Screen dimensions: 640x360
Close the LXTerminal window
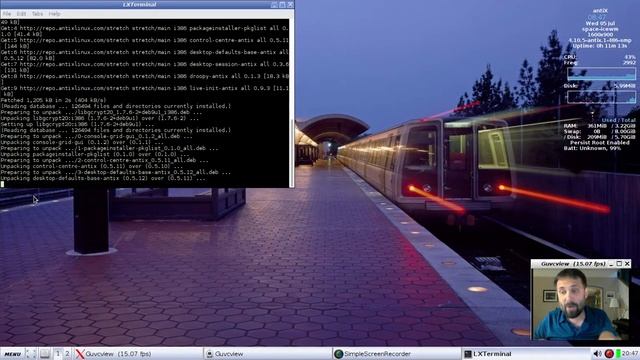(290, 4)
